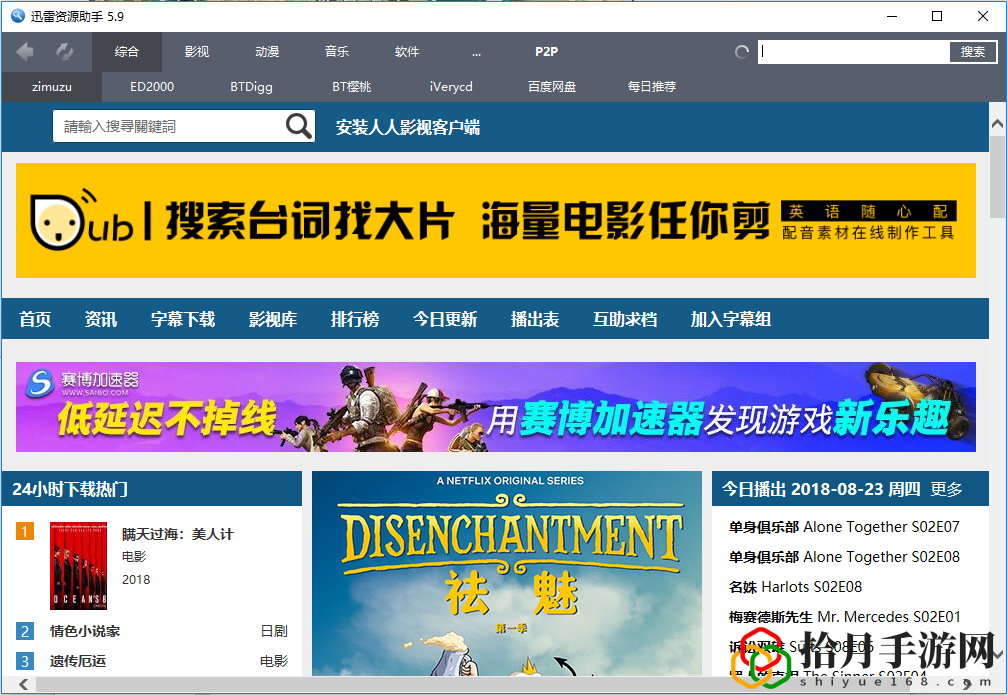Select the ED2000 source tab
Viewport: 1007px width, 695px height.
(152, 87)
